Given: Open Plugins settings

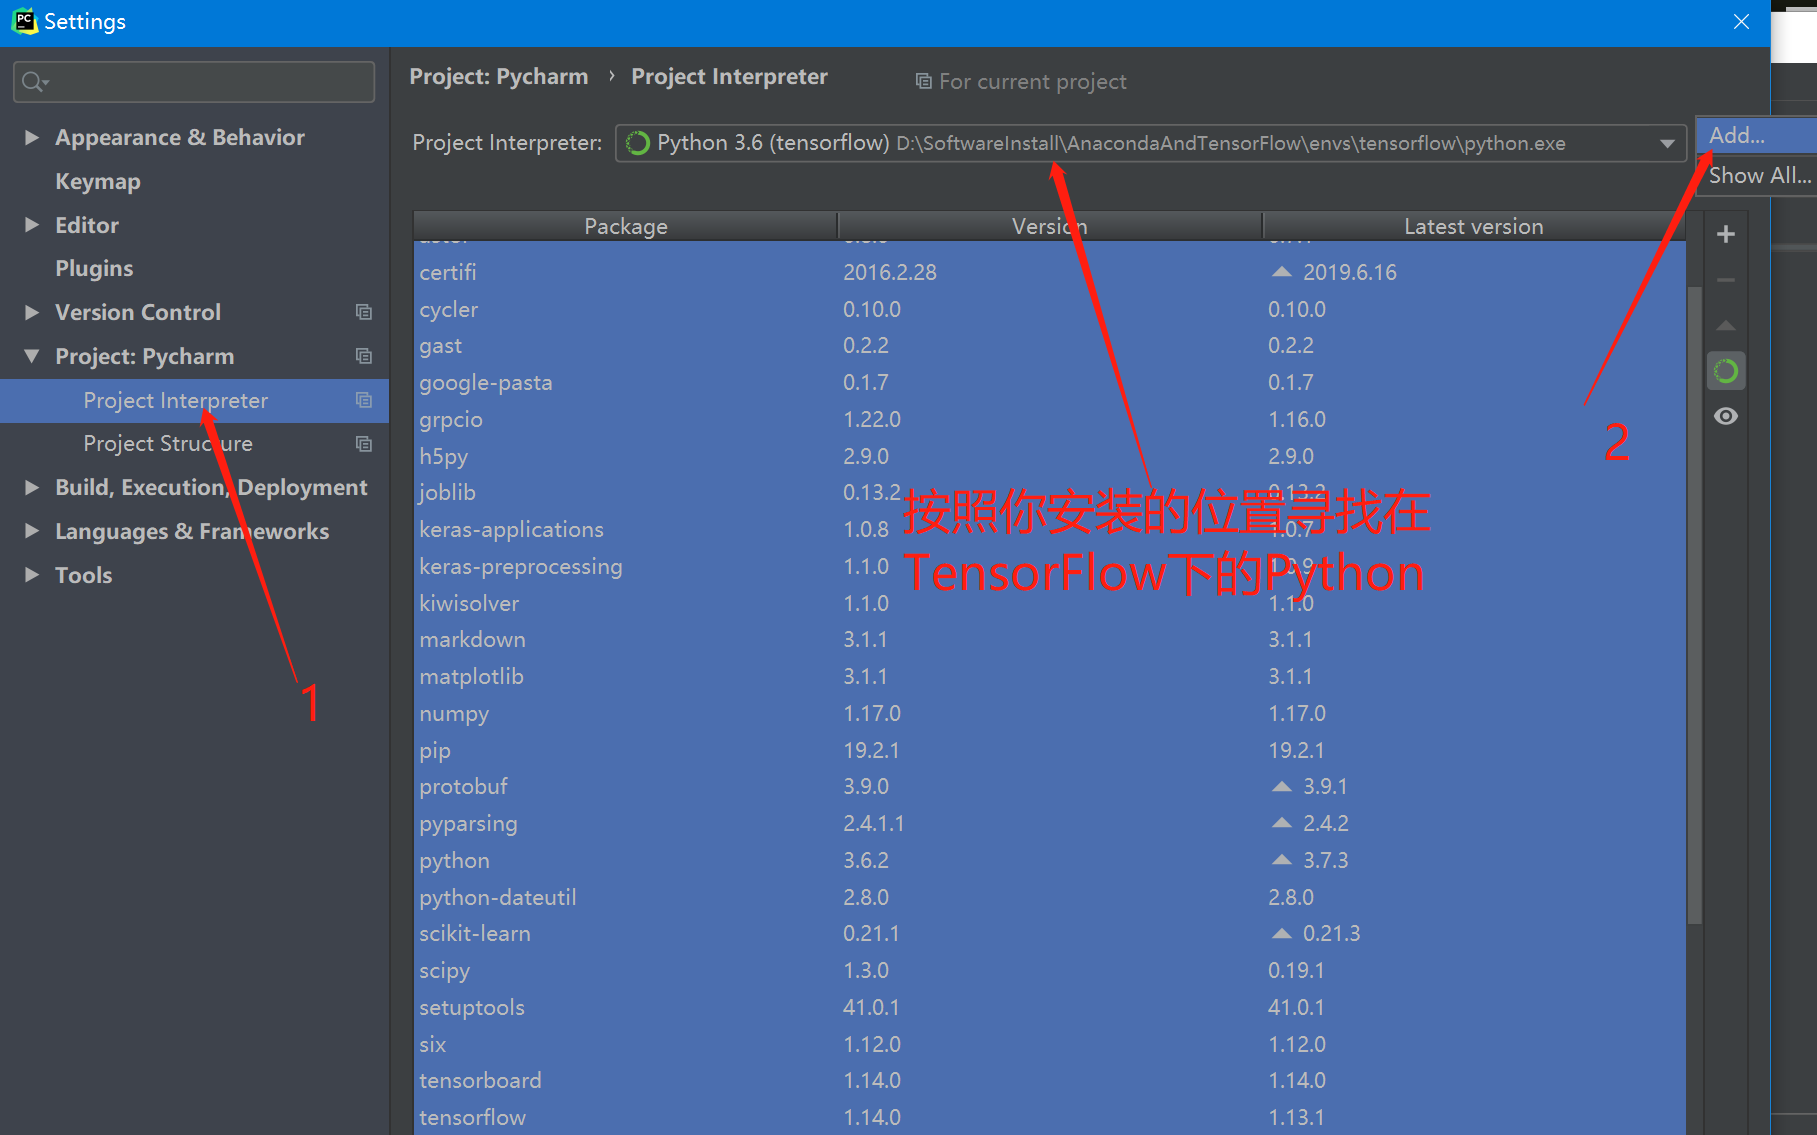Looking at the screenshot, I should [x=94, y=268].
